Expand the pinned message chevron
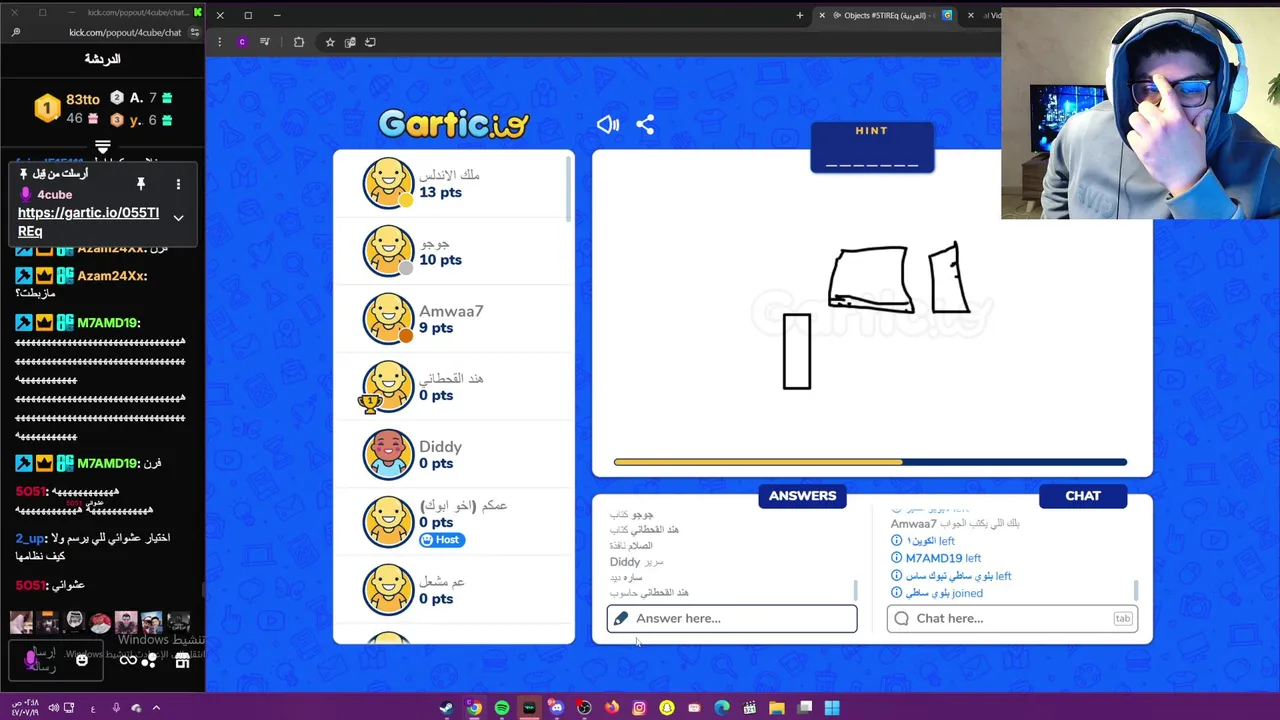This screenshot has height=720, width=1280. click(x=178, y=218)
